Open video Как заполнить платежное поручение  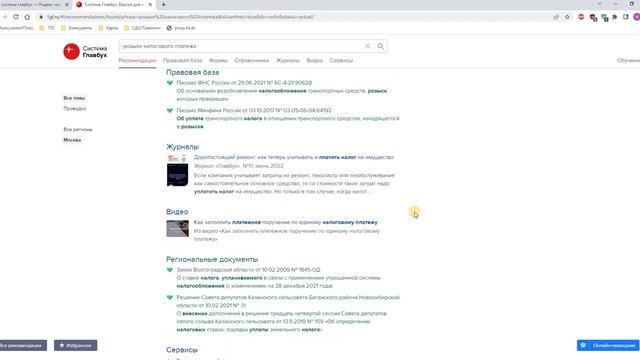[x=286, y=222]
